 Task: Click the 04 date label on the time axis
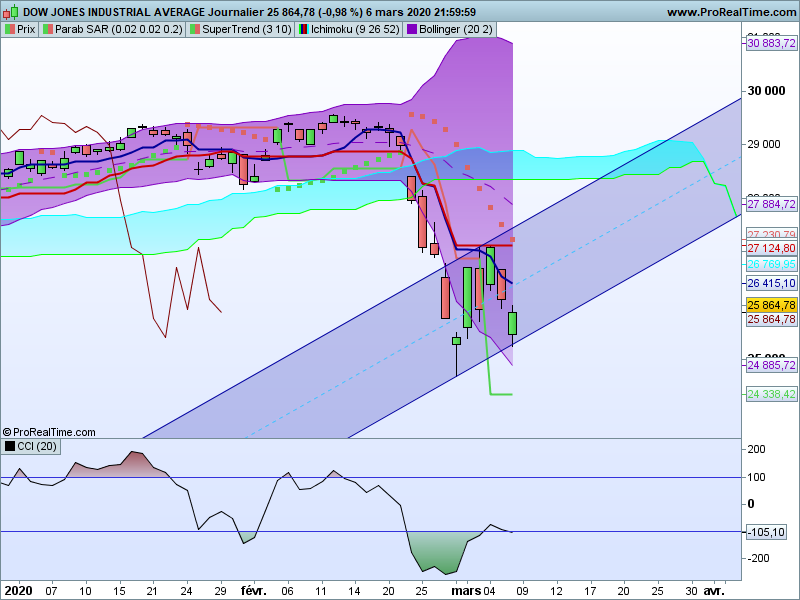(489, 591)
